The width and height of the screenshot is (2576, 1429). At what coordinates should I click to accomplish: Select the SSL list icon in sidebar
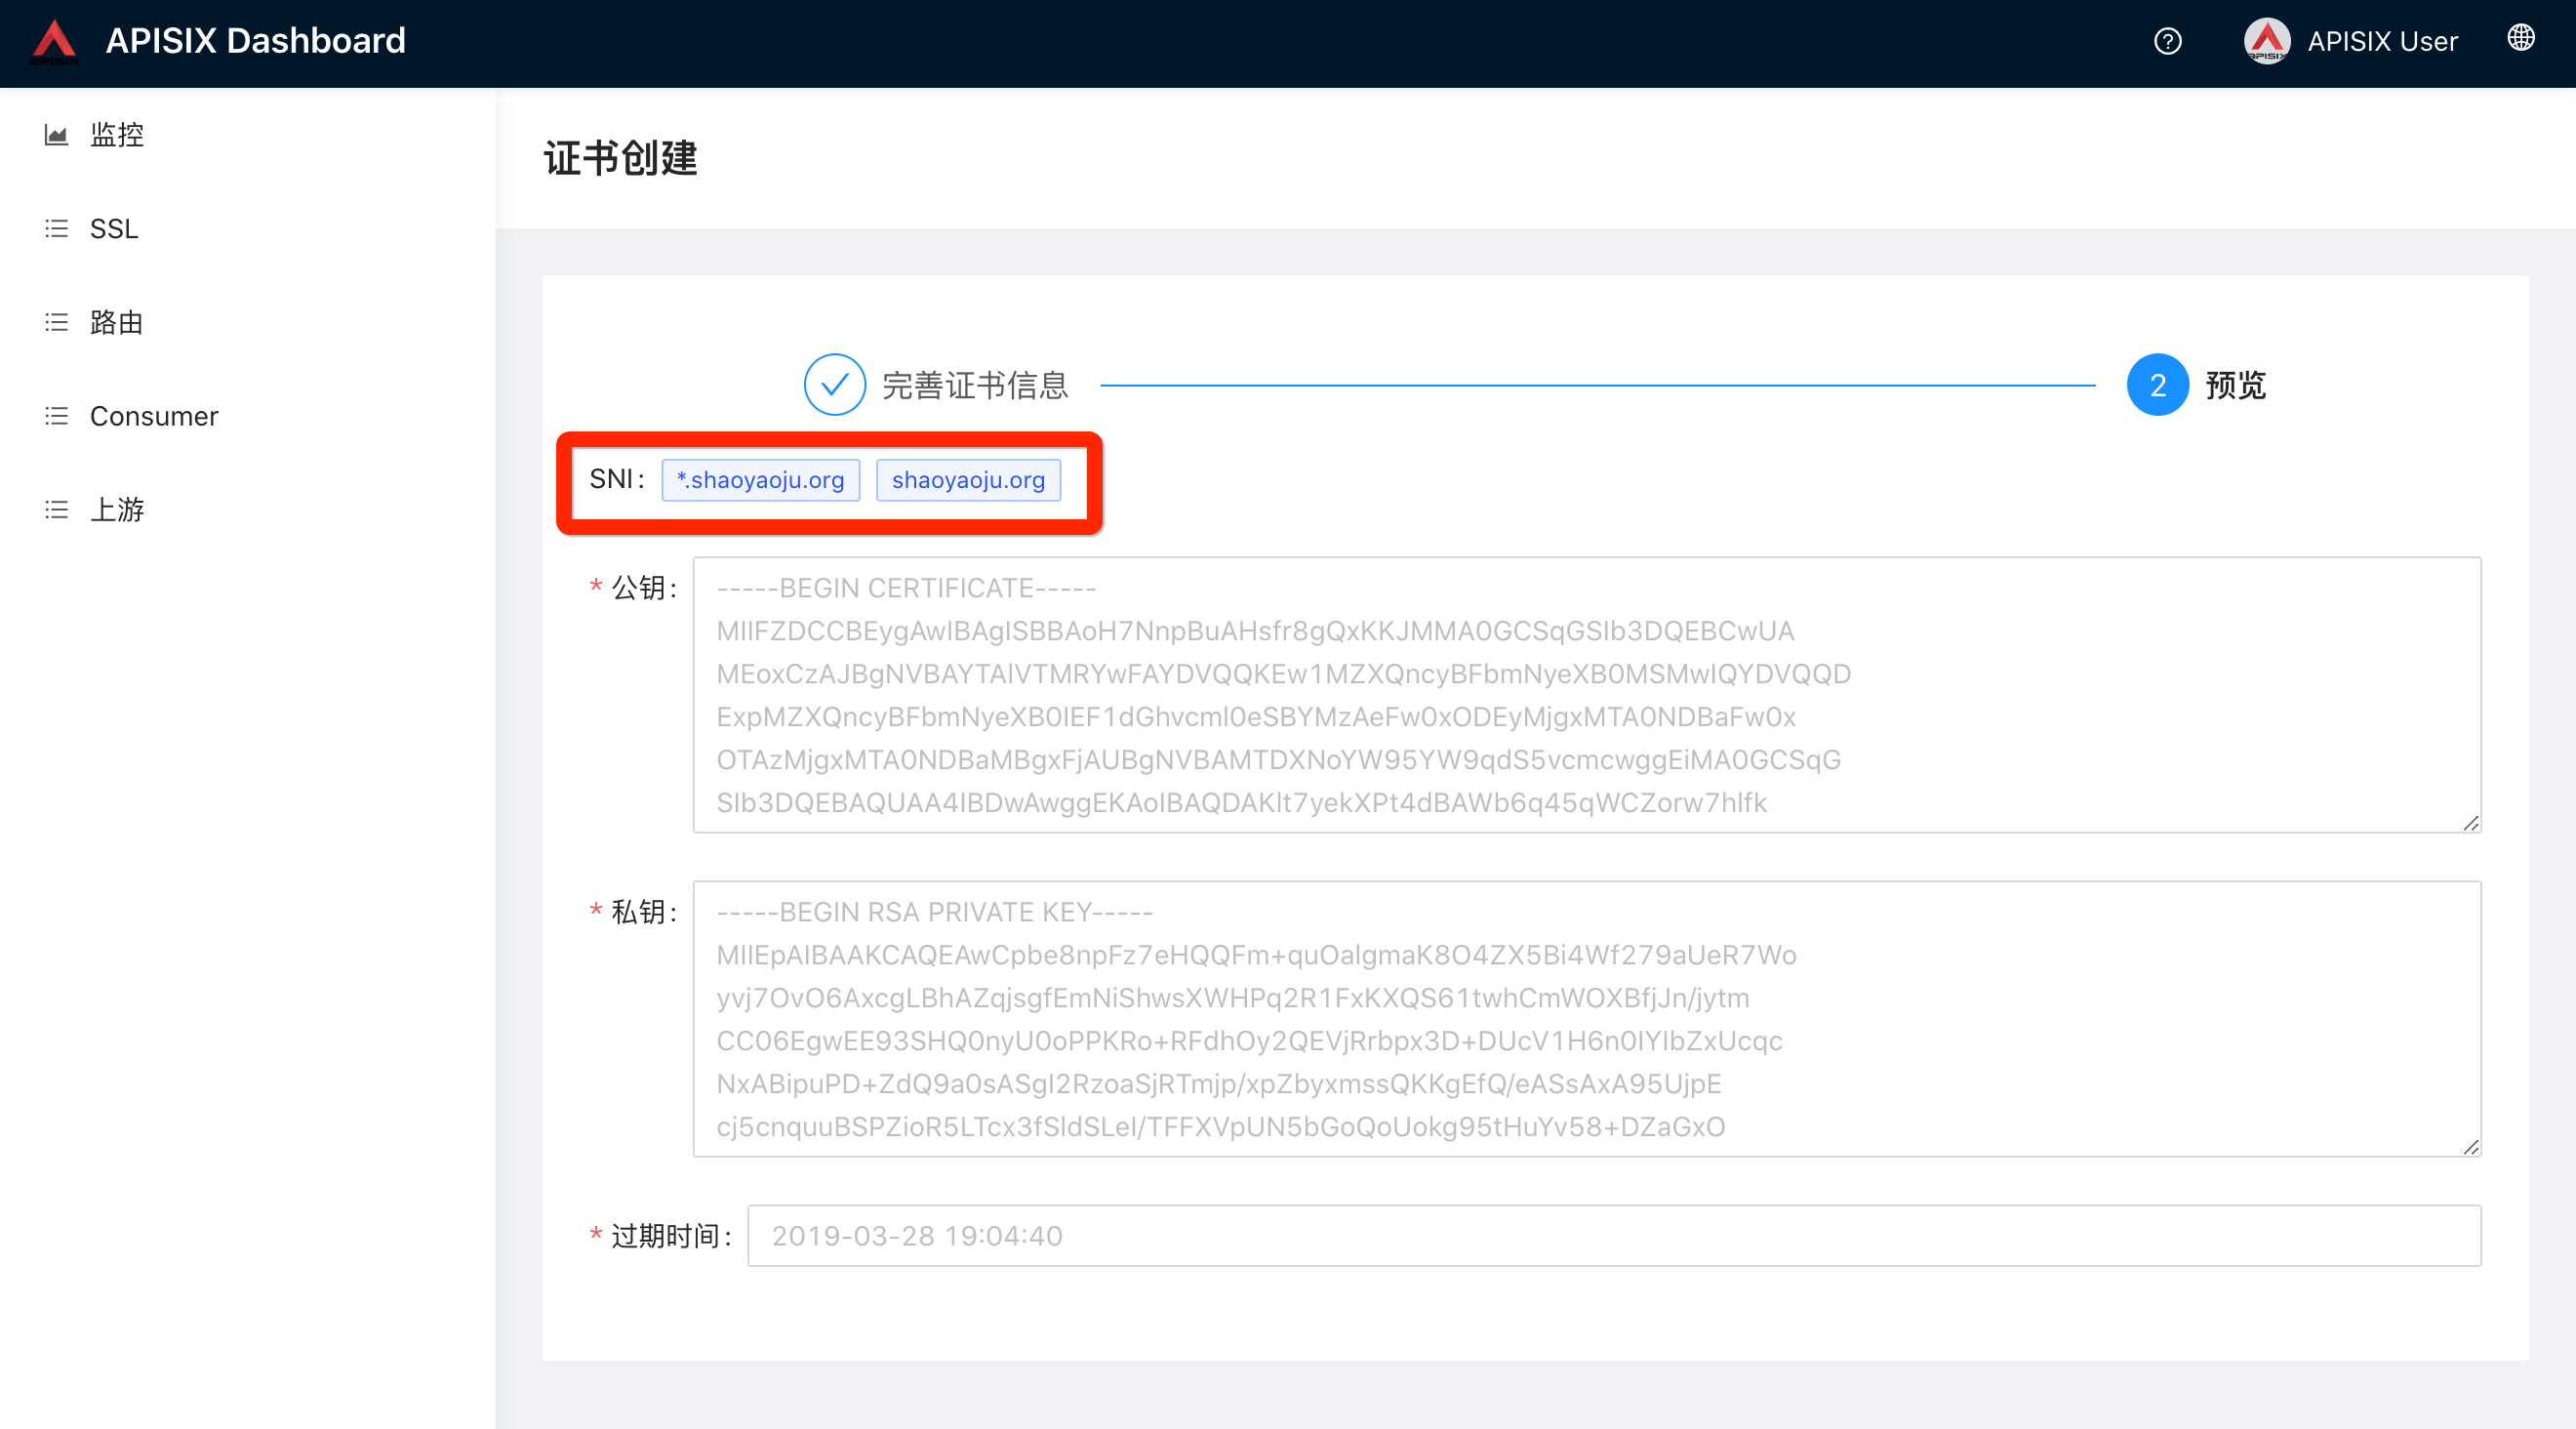56,228
